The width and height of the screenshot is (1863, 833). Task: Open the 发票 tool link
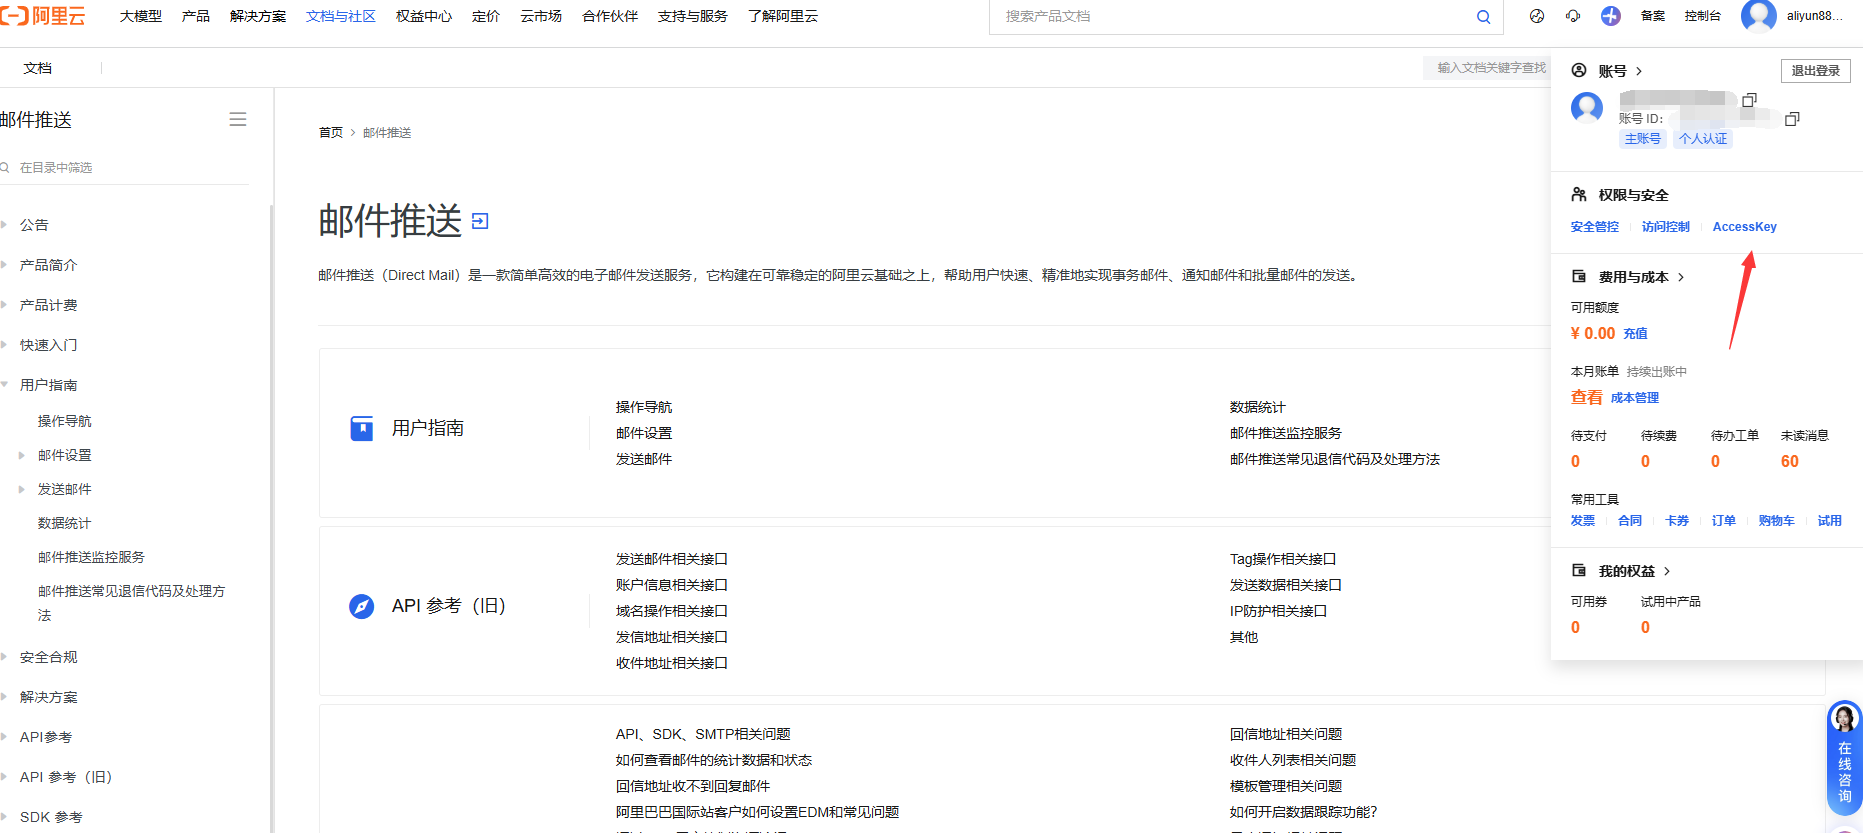pos(1583,521)
